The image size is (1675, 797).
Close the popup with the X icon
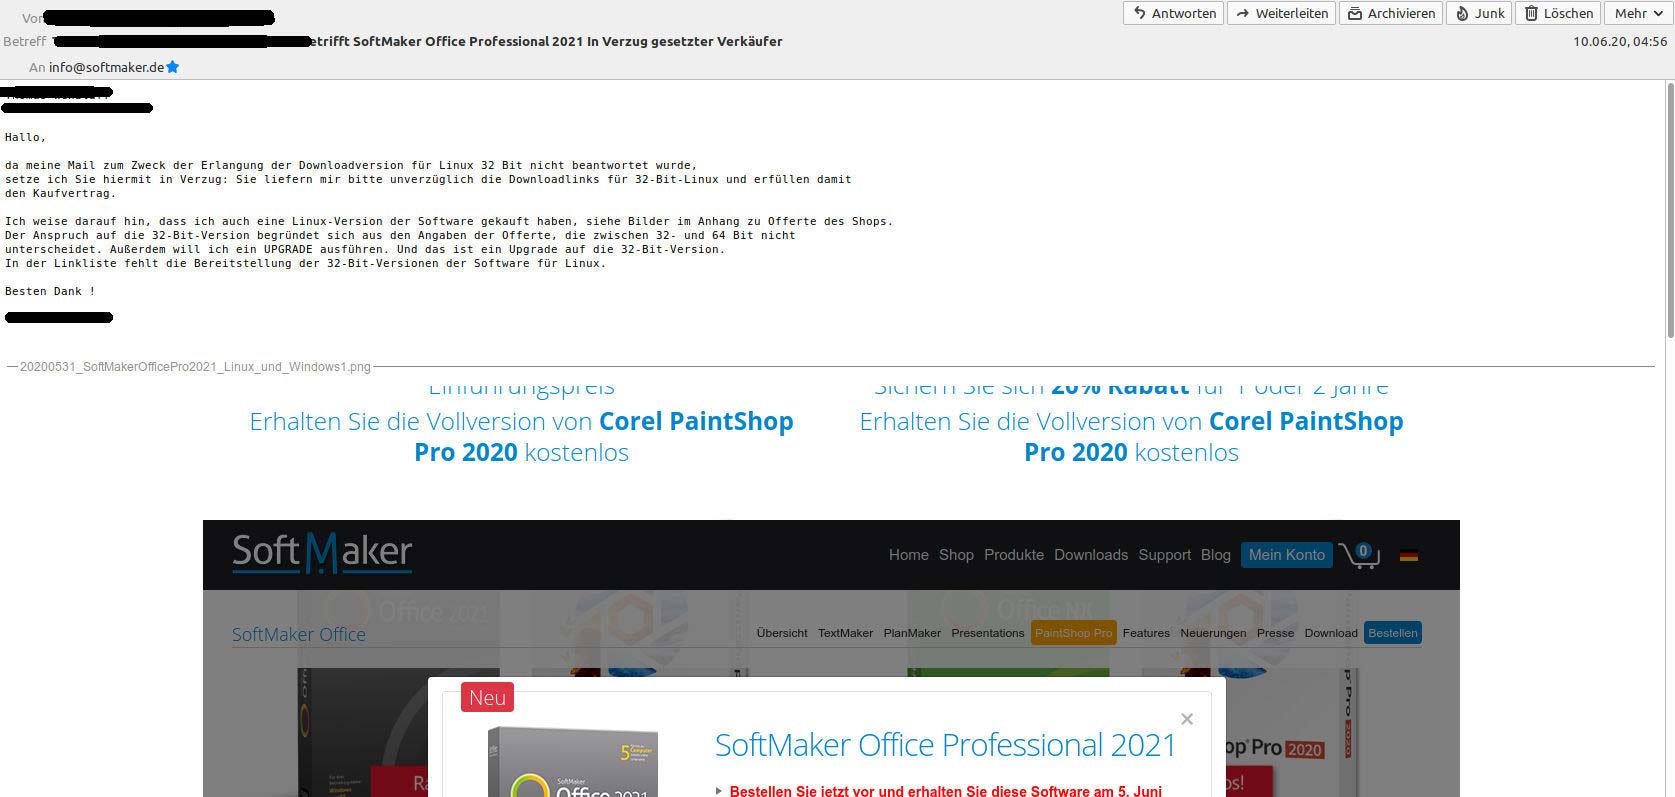pos(1187,719)
